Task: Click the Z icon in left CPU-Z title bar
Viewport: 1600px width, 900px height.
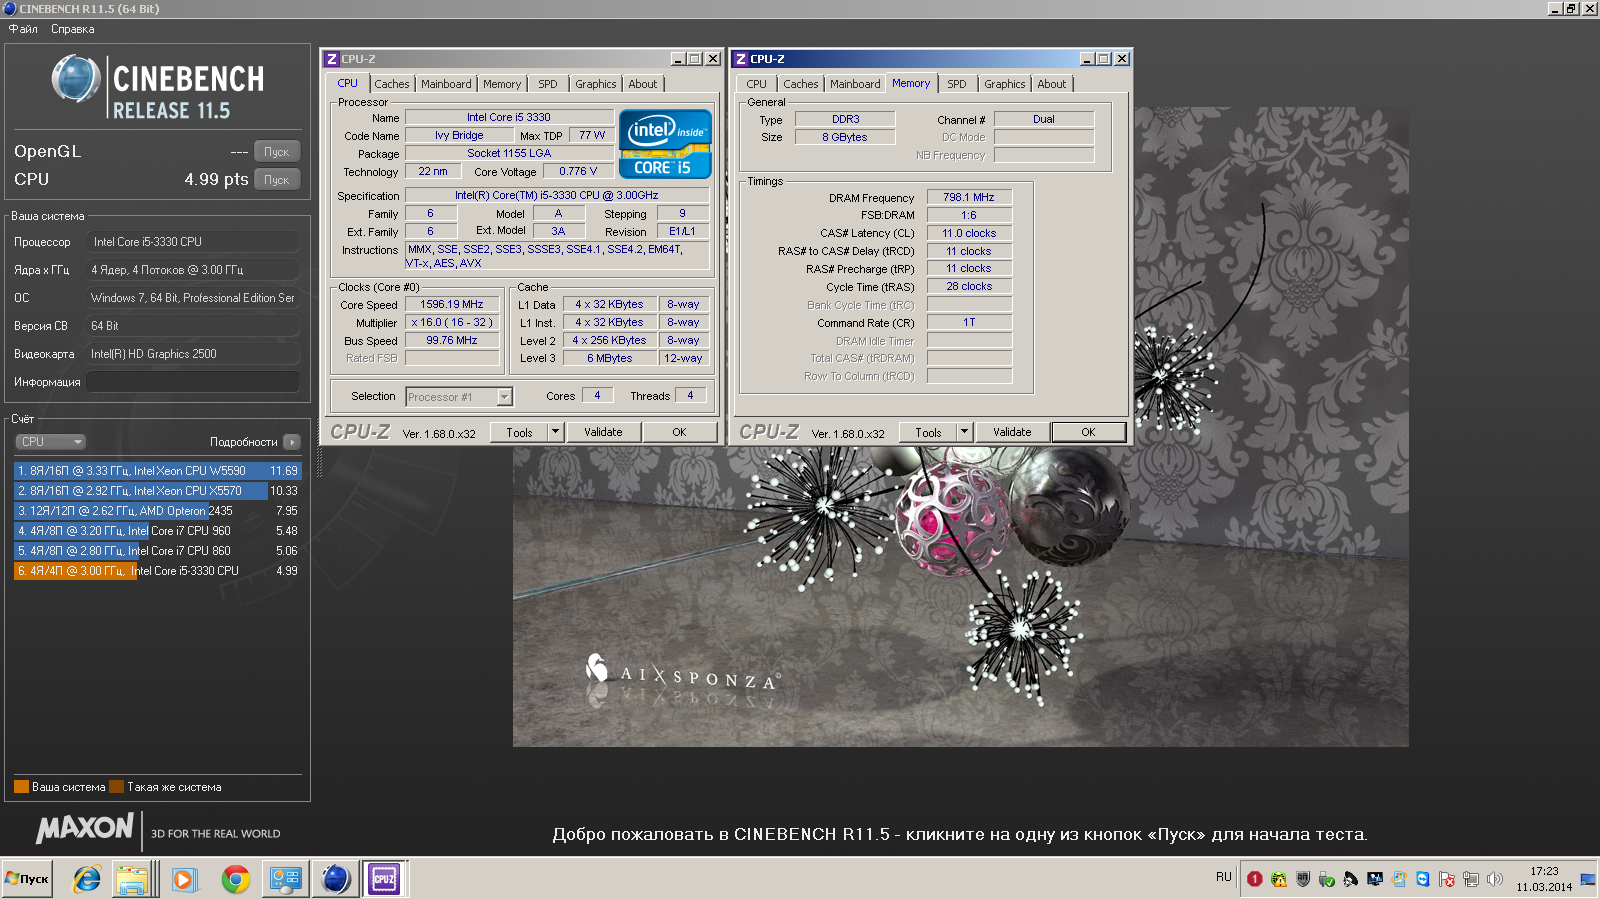Action: point(332,59)
